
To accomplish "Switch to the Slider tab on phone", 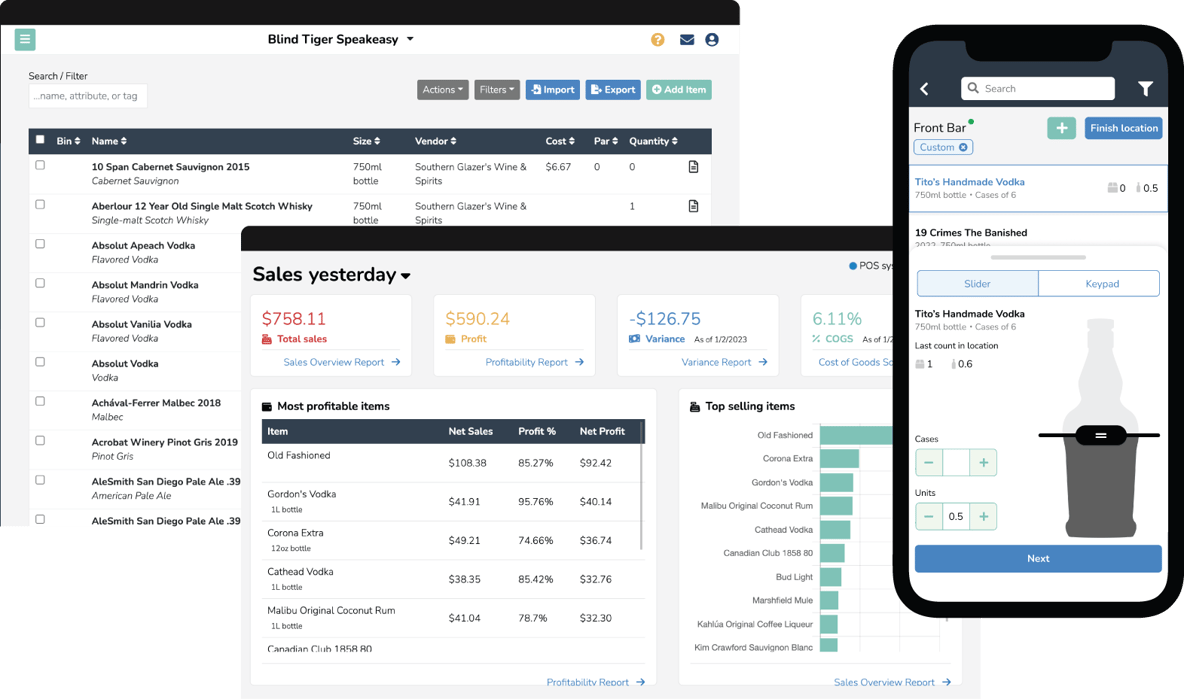I will click(977, 284).
